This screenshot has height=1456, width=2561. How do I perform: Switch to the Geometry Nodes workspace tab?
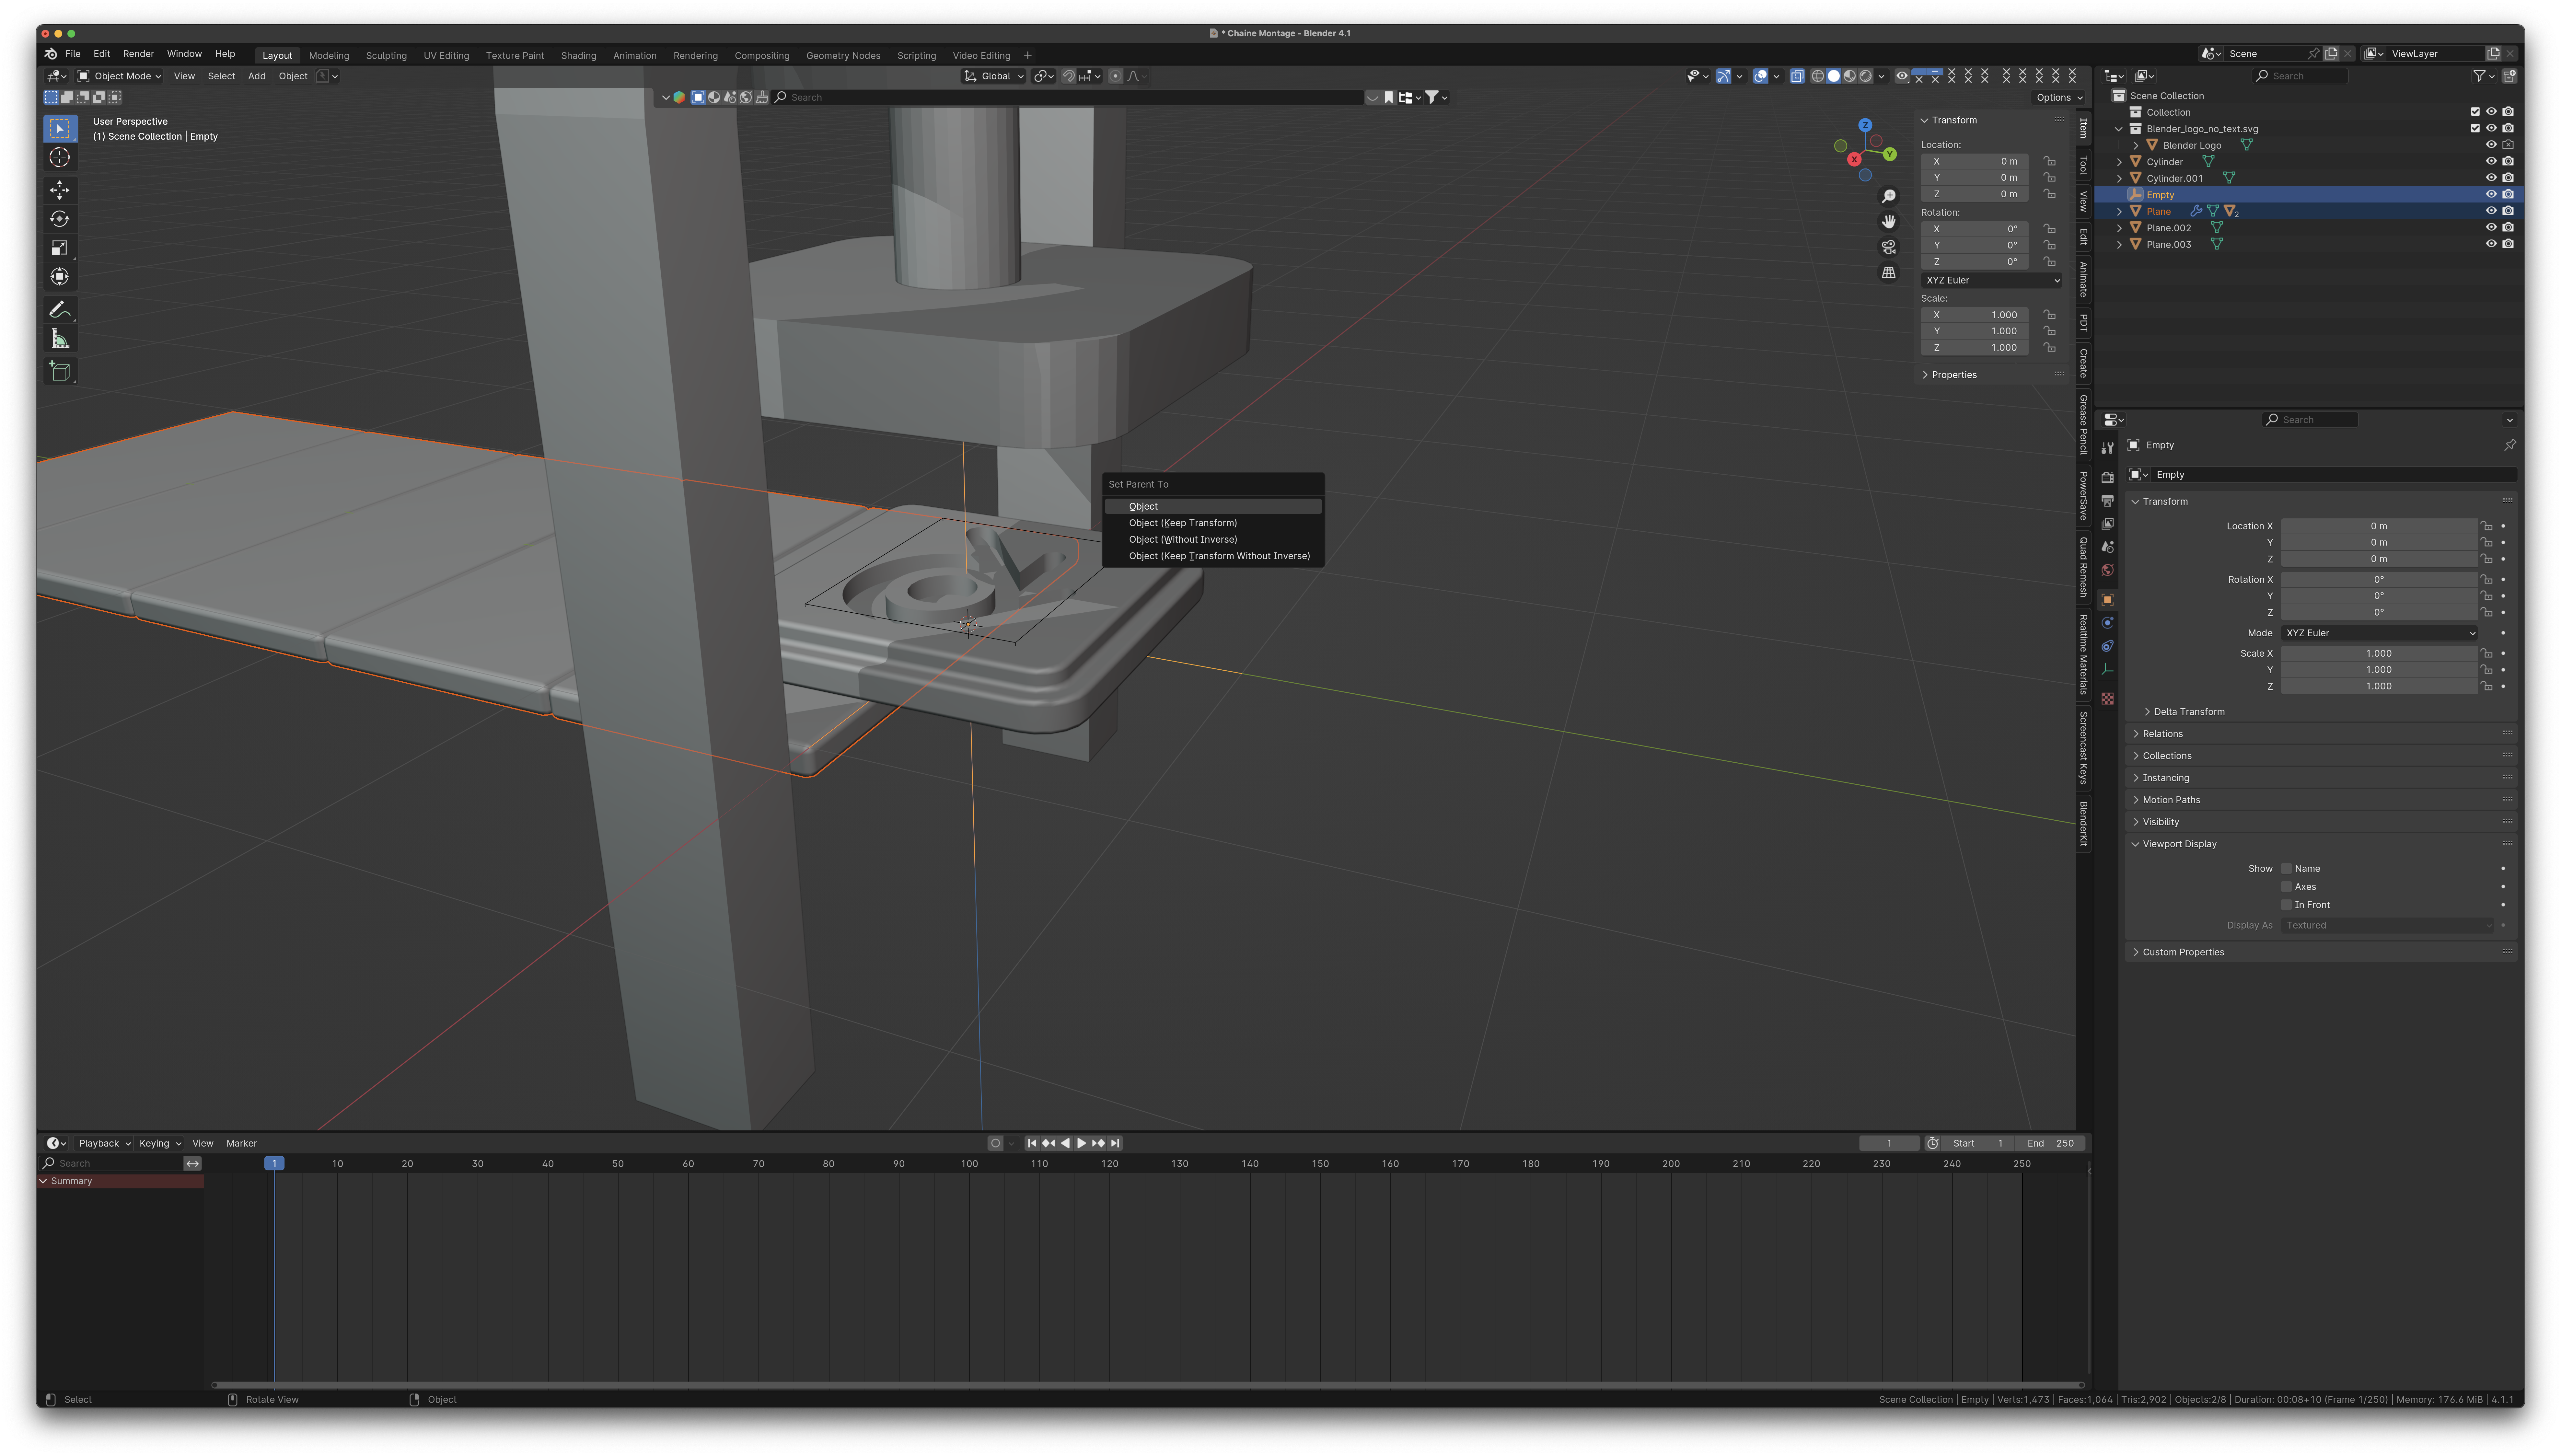(x=843, y=56)
